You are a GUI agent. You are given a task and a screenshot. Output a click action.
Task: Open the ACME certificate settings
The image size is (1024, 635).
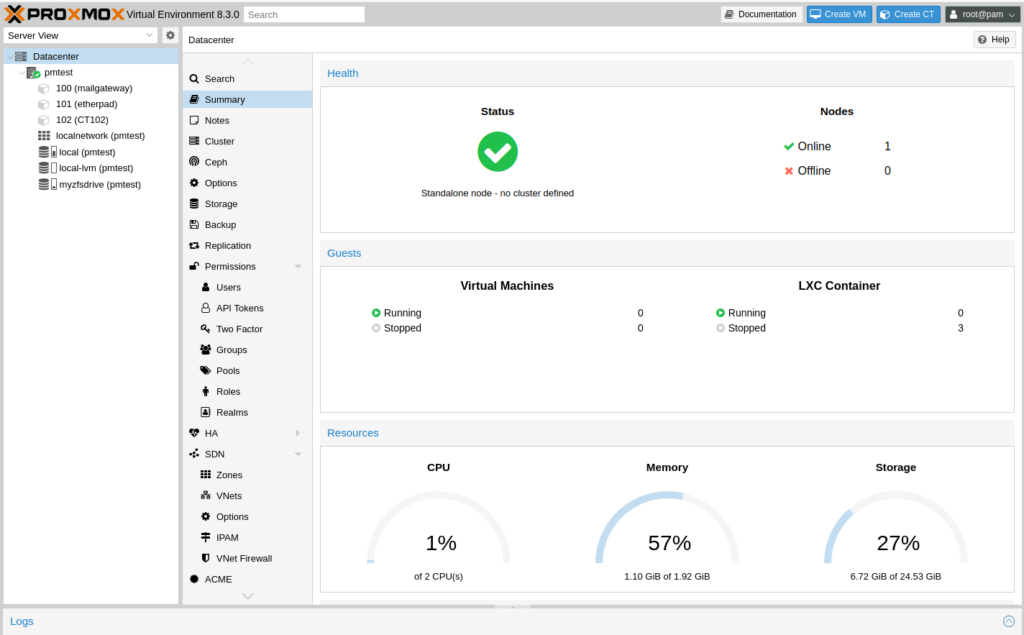pyautogui.click(x=214, y=578)
